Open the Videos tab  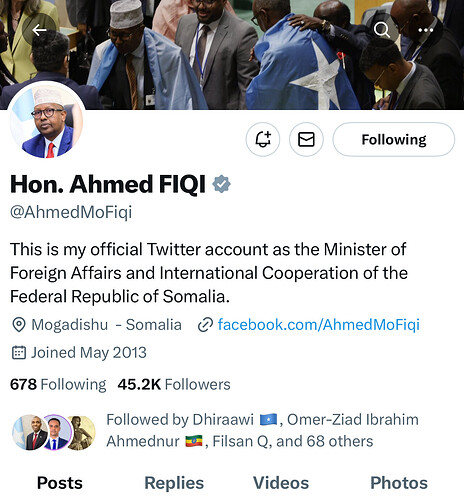[x=281, y=483]
